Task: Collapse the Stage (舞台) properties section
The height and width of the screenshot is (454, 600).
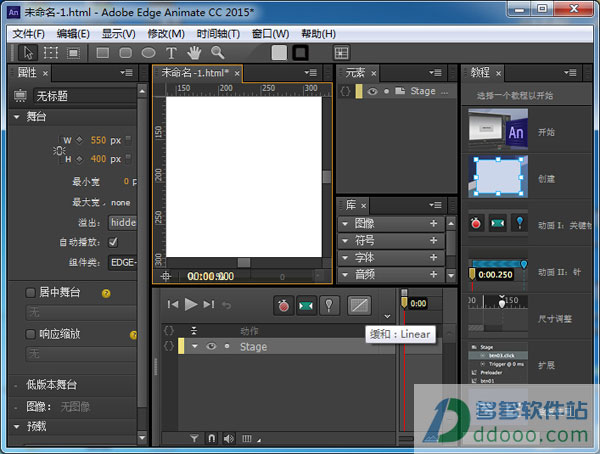Action: [x=16, y=117]
